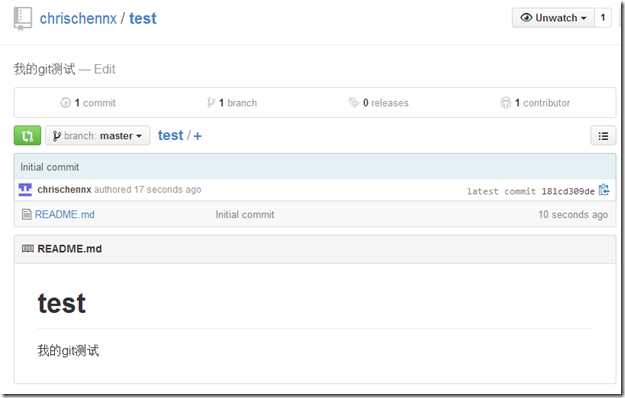
Task: Click the list view icon button
Action: click(603, 136)
